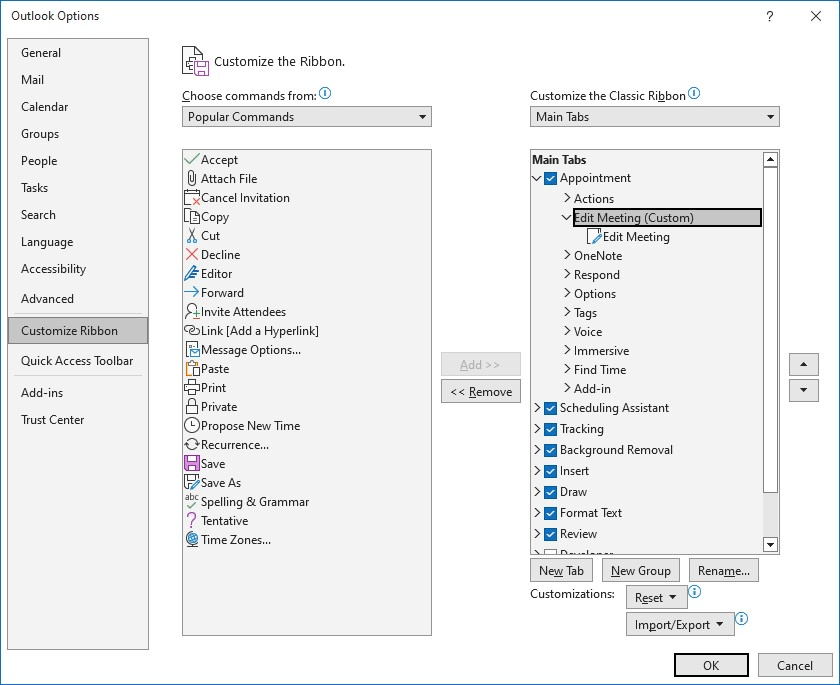
Task: Switch to the Calendar options page
Action: point(44,107)
